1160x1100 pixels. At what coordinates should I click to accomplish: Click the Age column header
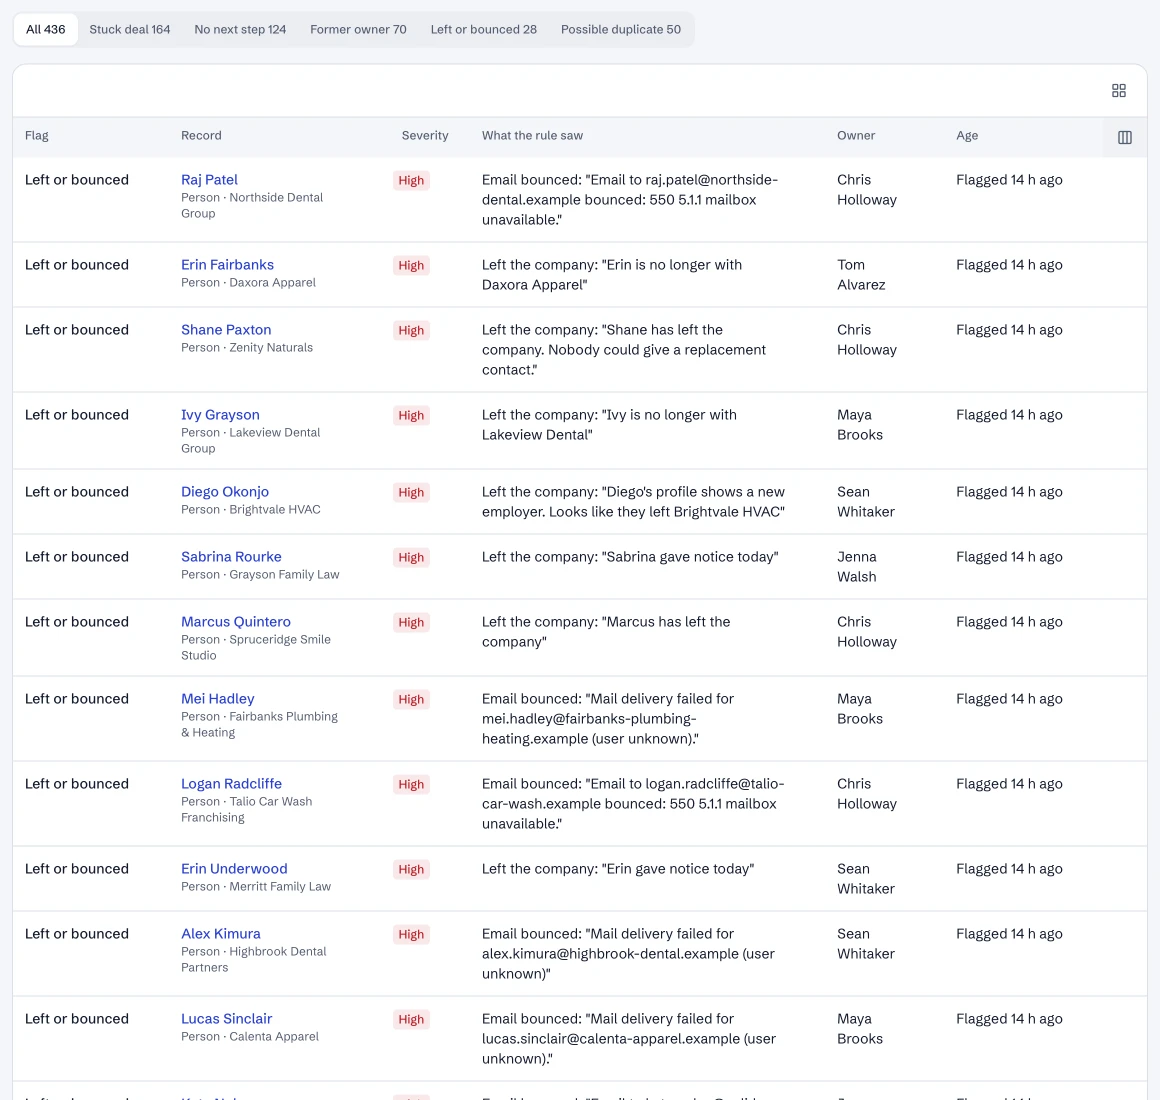pos(967,135)
